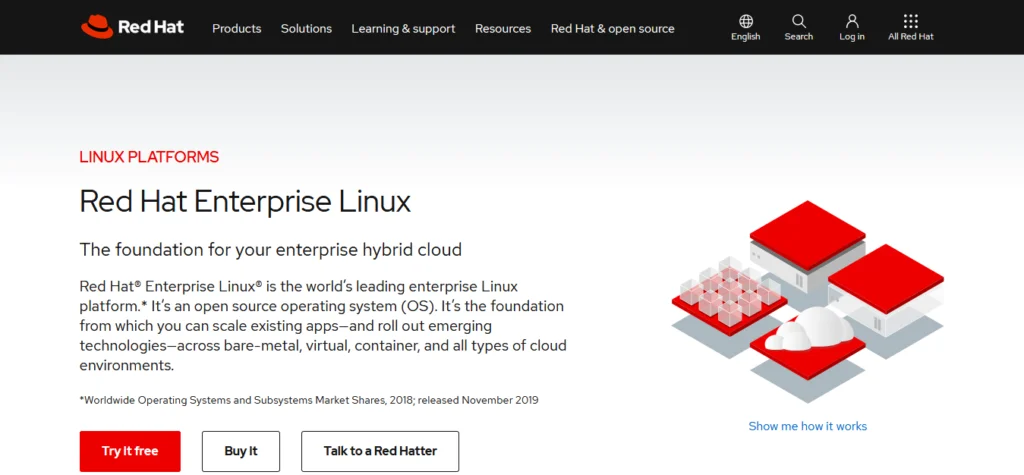This screenshot has width=1024, height=475.
Task: Open the Red Hat & open source menu
Action: (613, 29)
